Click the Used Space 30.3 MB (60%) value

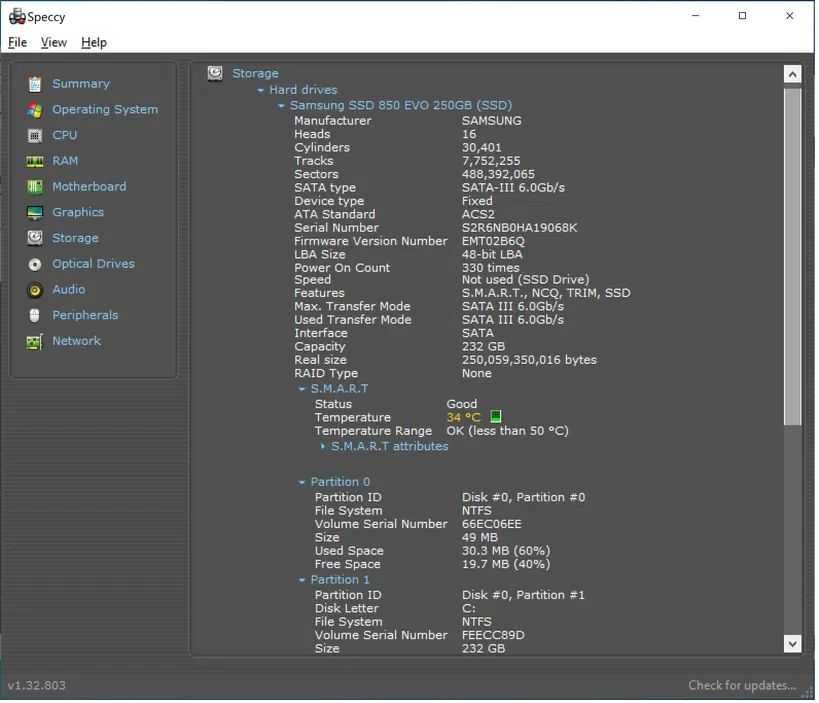pos(506,550)
